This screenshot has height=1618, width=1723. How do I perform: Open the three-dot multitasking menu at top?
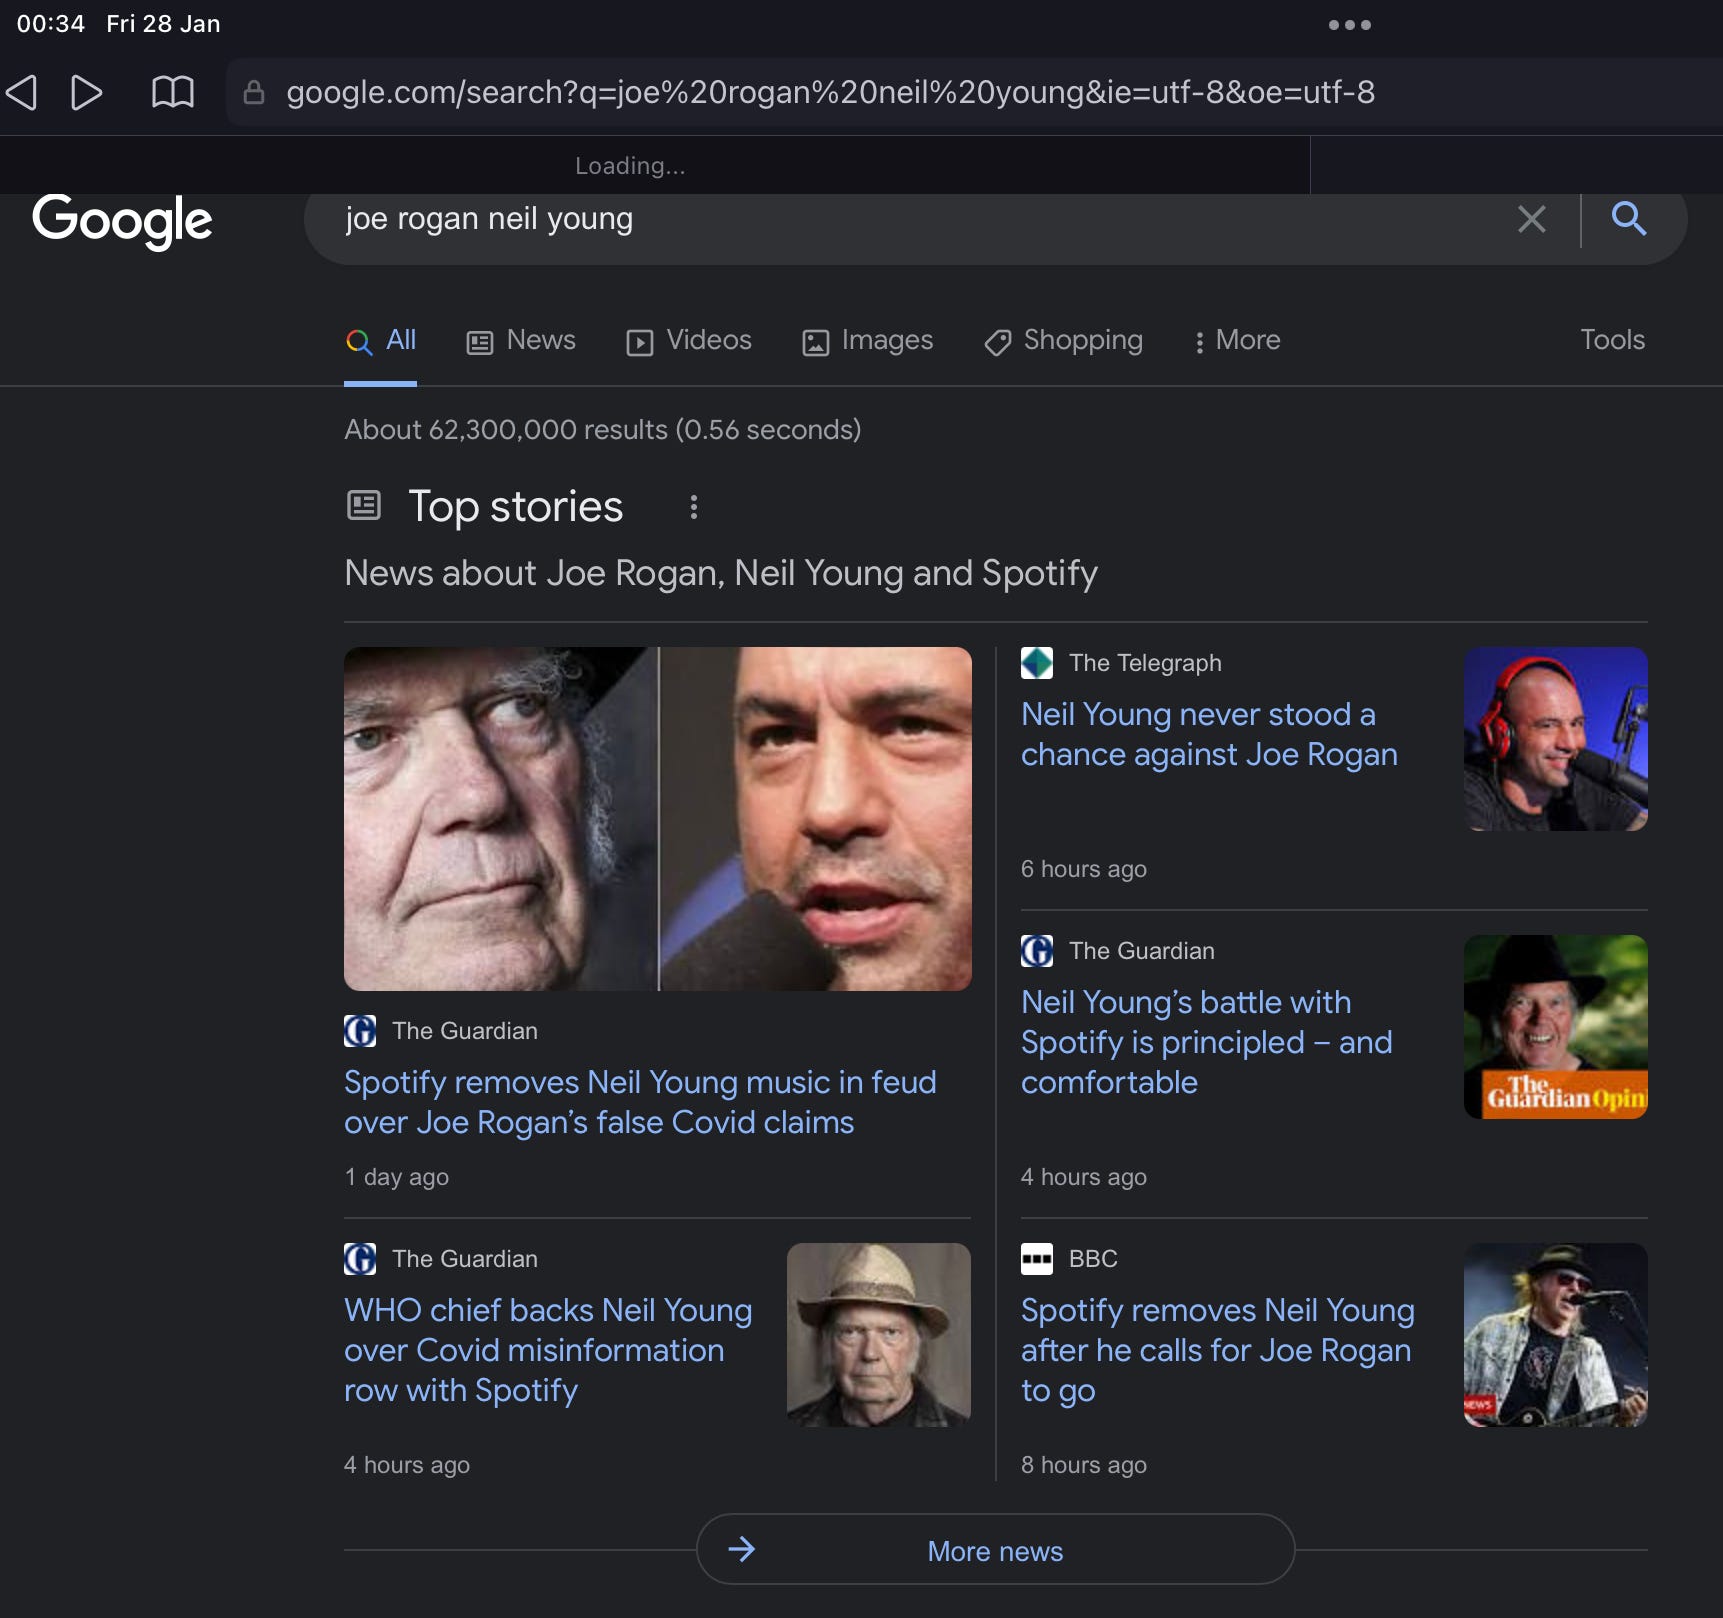click(x=1349, y=25)
